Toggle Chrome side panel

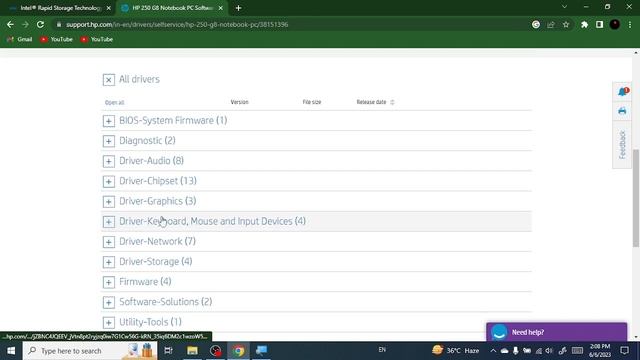click(x=599, y=24)
